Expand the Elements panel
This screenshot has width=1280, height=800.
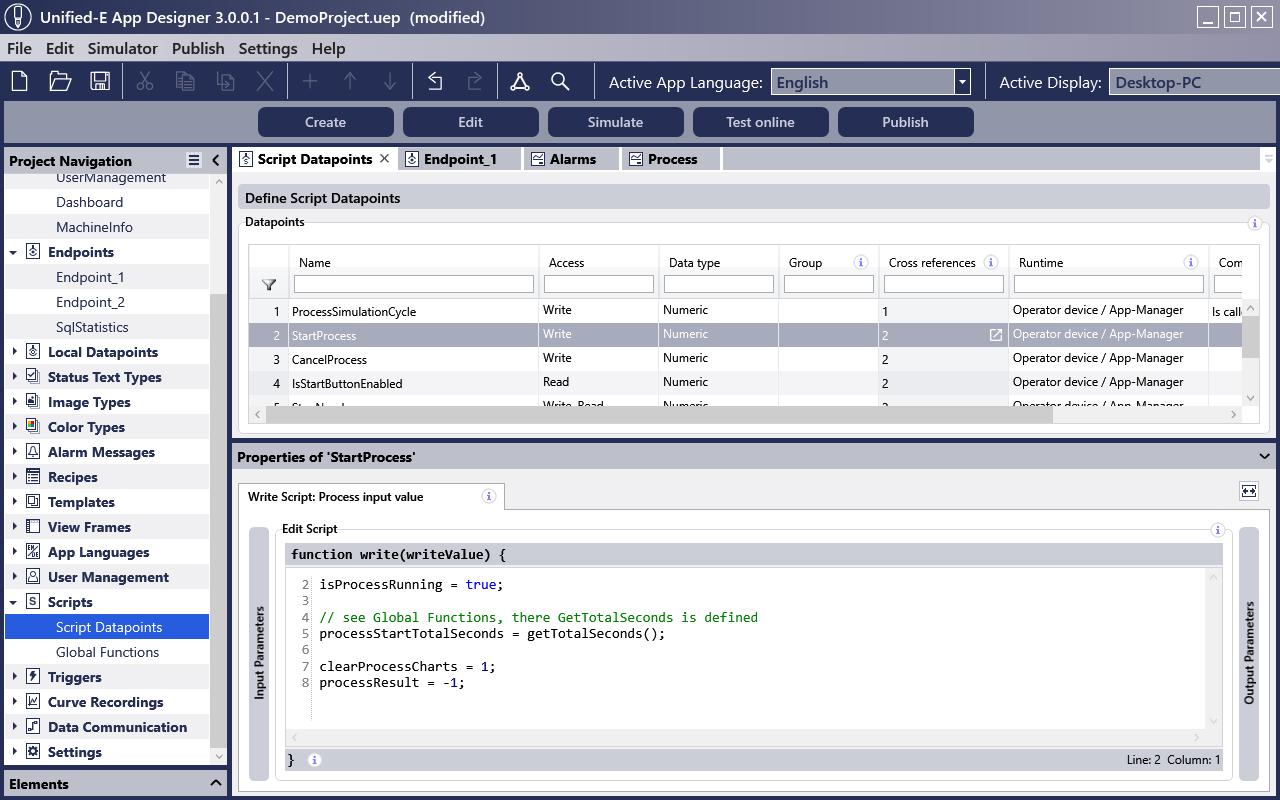click(215, 784)
